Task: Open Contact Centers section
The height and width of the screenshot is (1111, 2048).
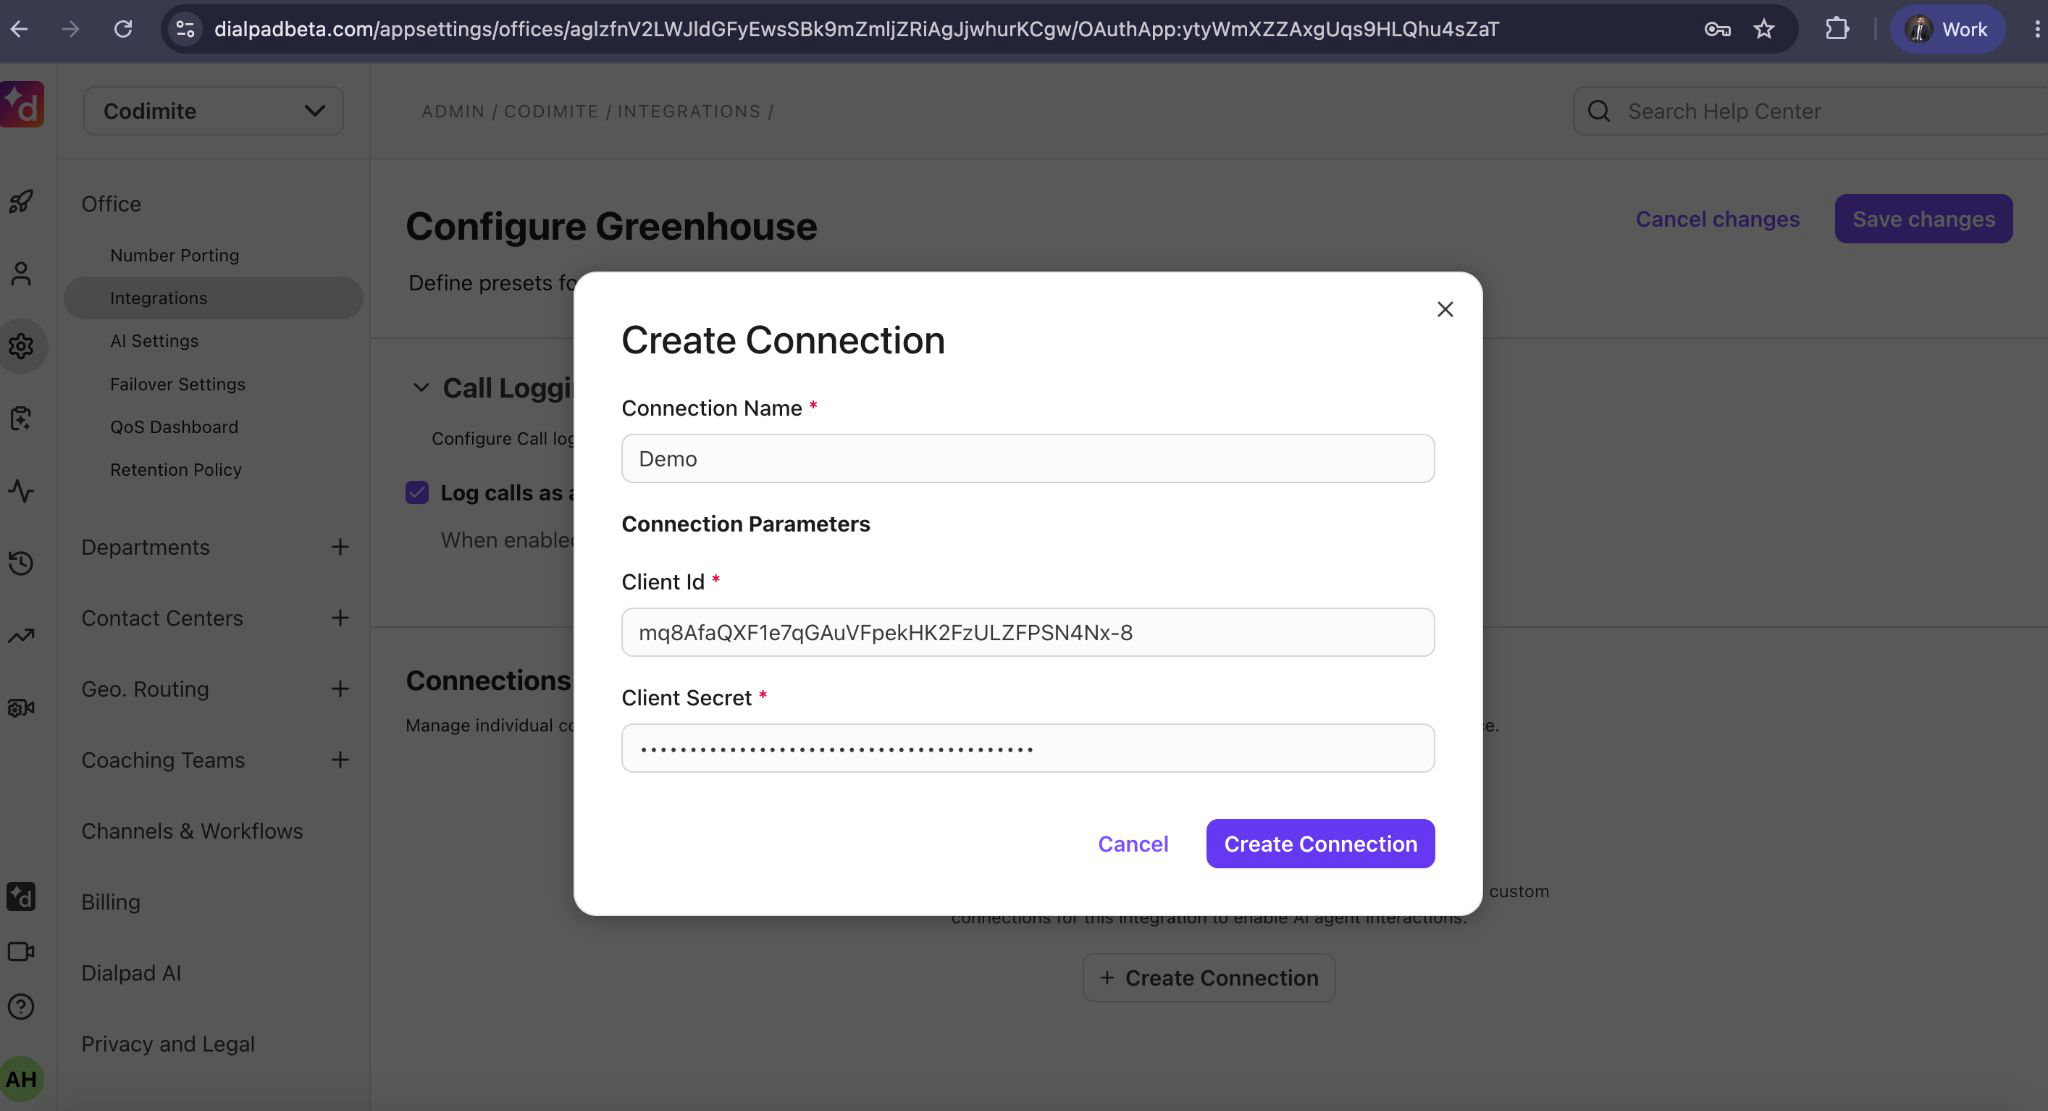Action: coord(162,618)
